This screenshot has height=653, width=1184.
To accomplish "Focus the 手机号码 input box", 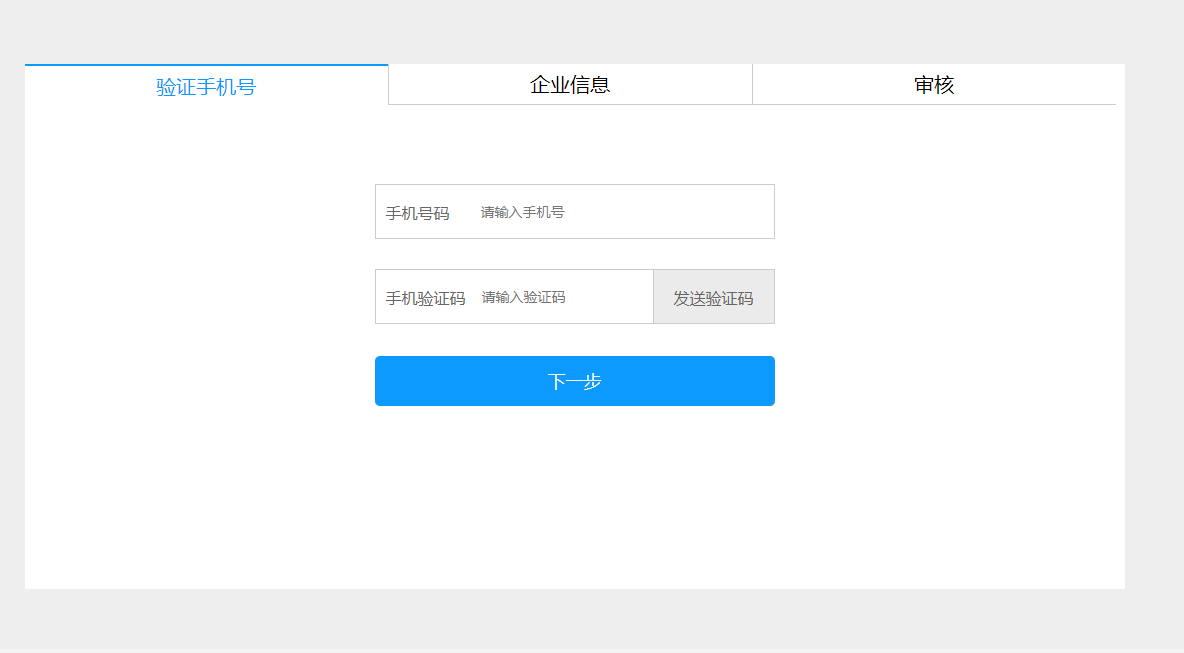I will pyautogui.click(x=620, y=212).
